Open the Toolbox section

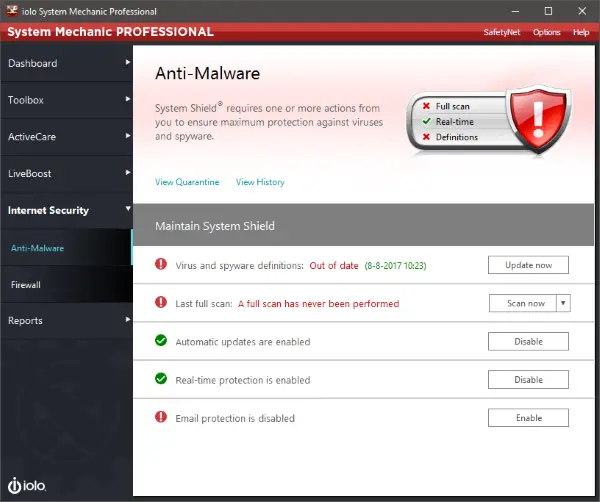(67, 100)
